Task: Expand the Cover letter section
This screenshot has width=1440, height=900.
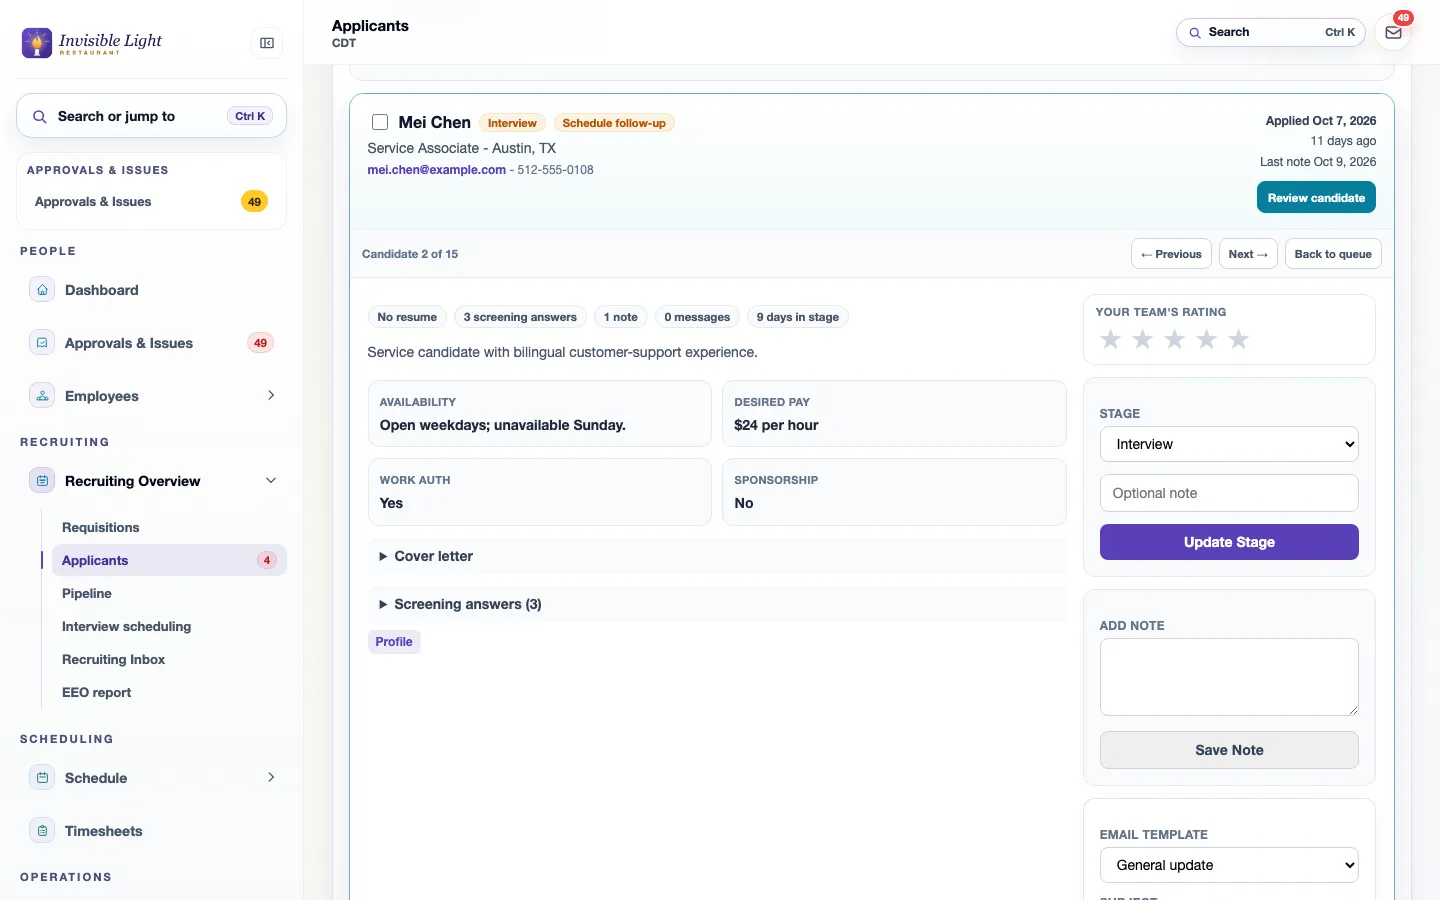Action: (717, 556)
